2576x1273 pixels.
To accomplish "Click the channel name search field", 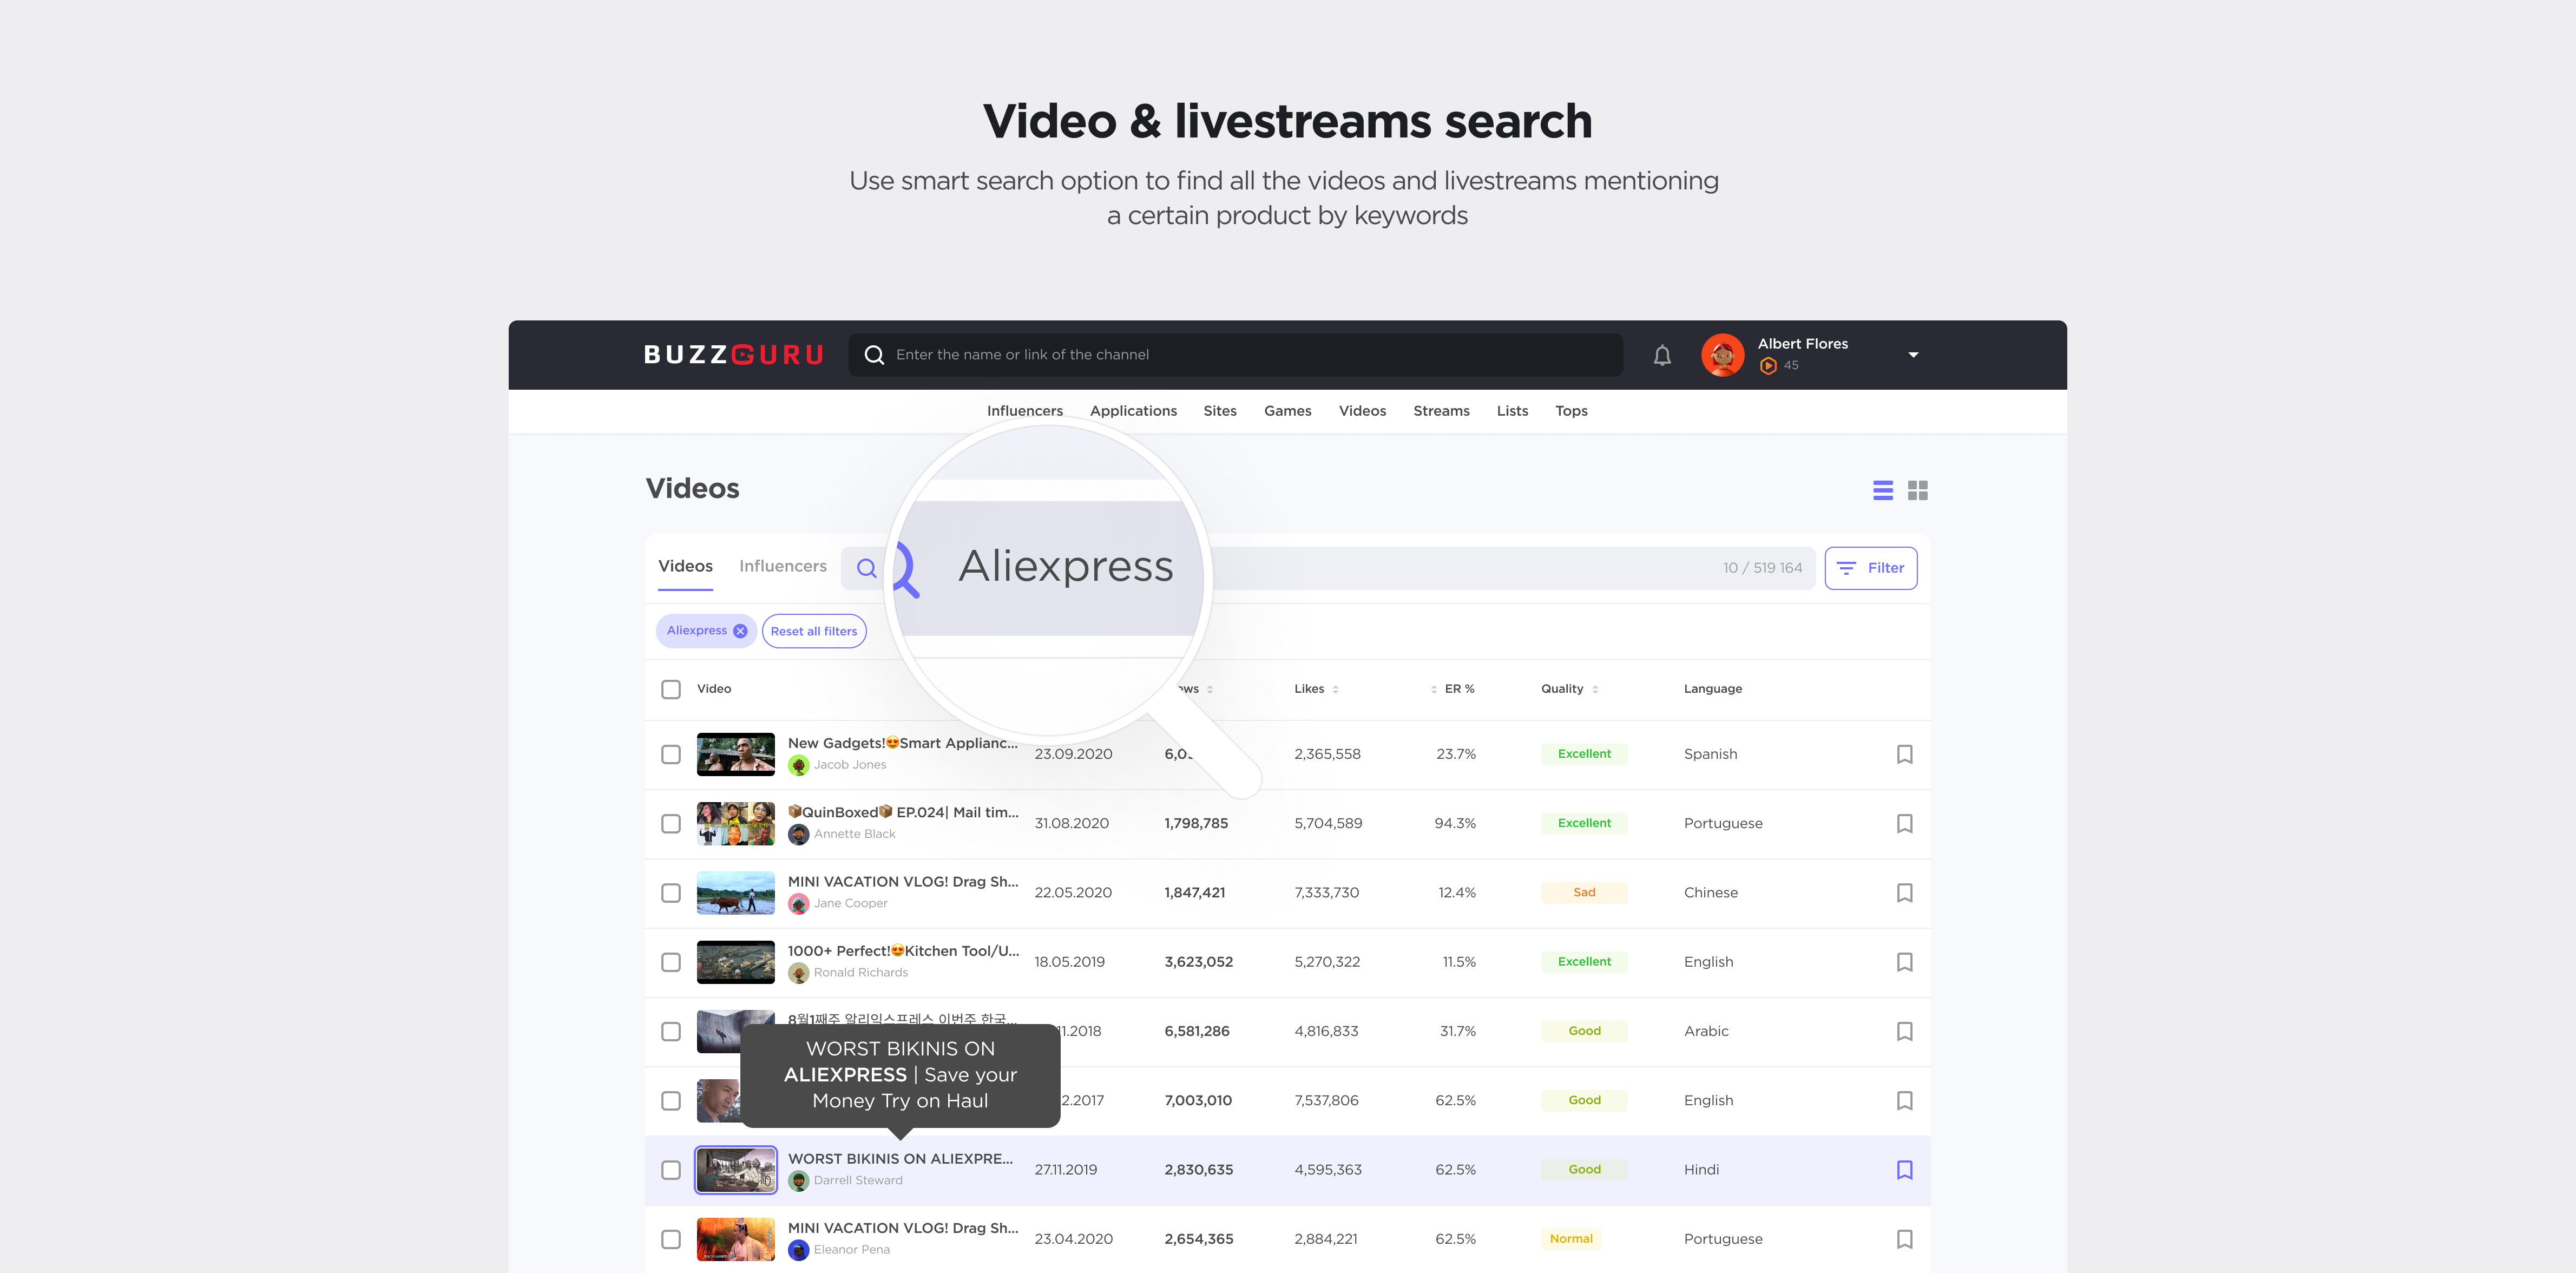I will coord(1235,355).
